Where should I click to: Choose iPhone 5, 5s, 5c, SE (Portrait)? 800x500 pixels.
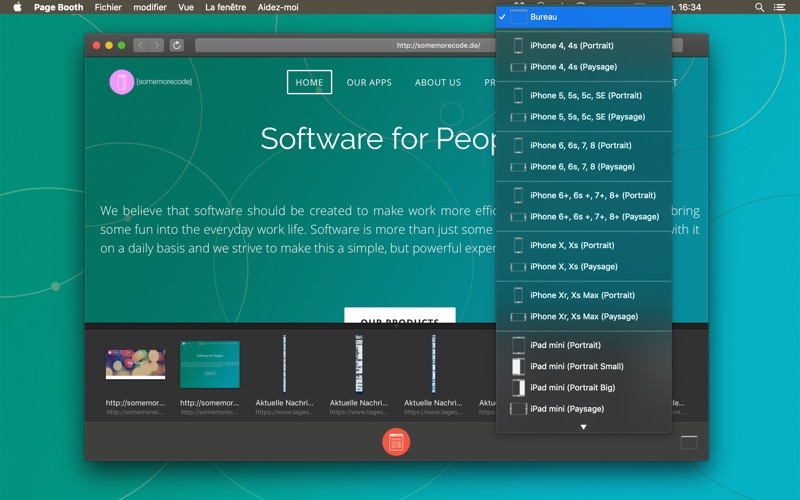pos(584,95)
